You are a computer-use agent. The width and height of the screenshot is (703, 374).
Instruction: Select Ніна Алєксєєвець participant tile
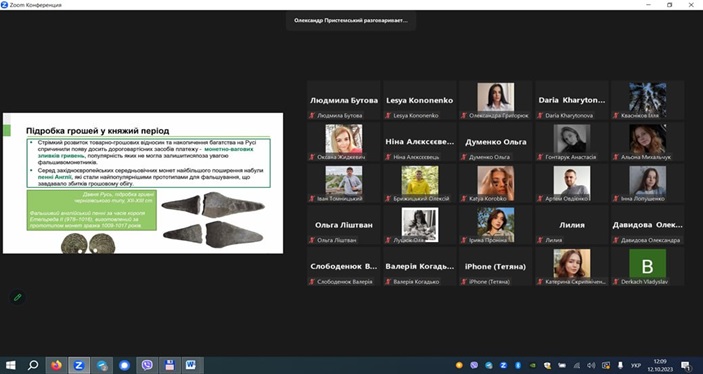420,142
